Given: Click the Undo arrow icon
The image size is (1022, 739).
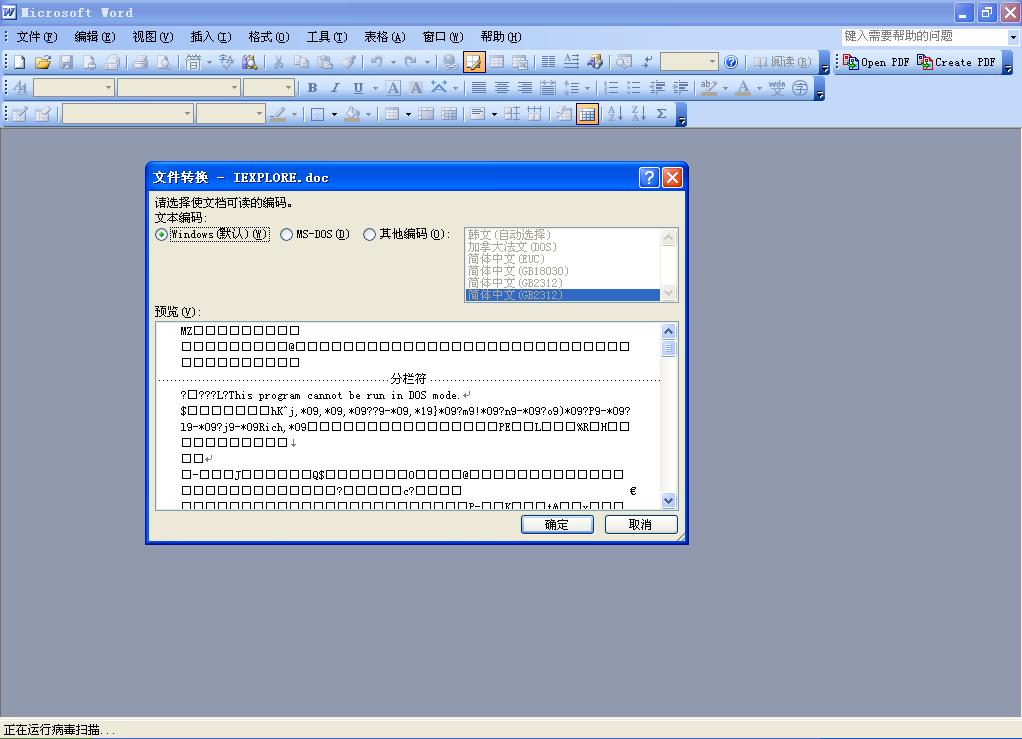Looking at the screenshot, I should (x=377, y=62).
